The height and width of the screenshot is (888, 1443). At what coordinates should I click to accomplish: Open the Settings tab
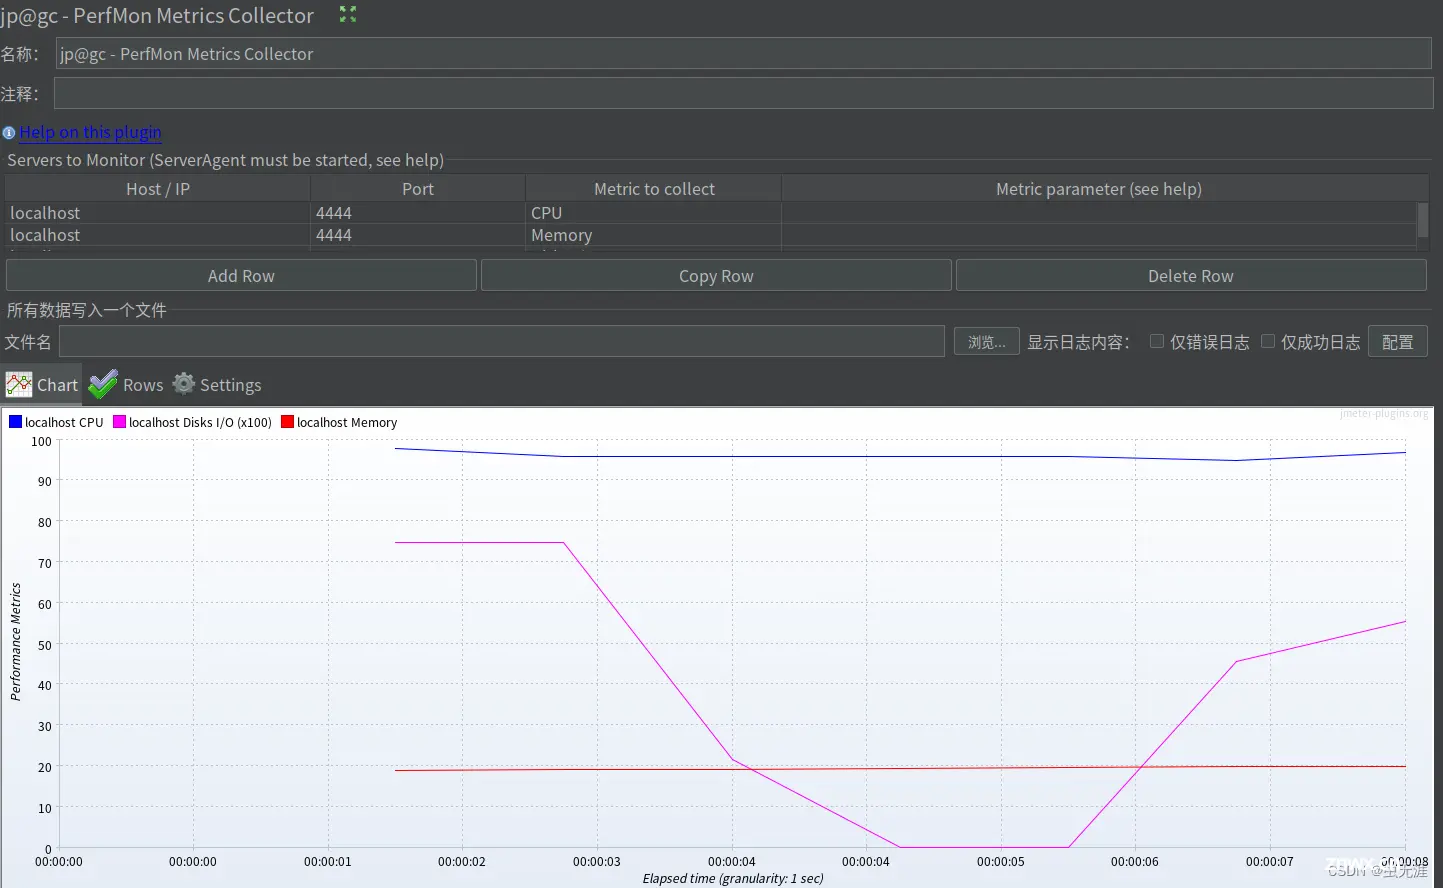tap(217, 385)
